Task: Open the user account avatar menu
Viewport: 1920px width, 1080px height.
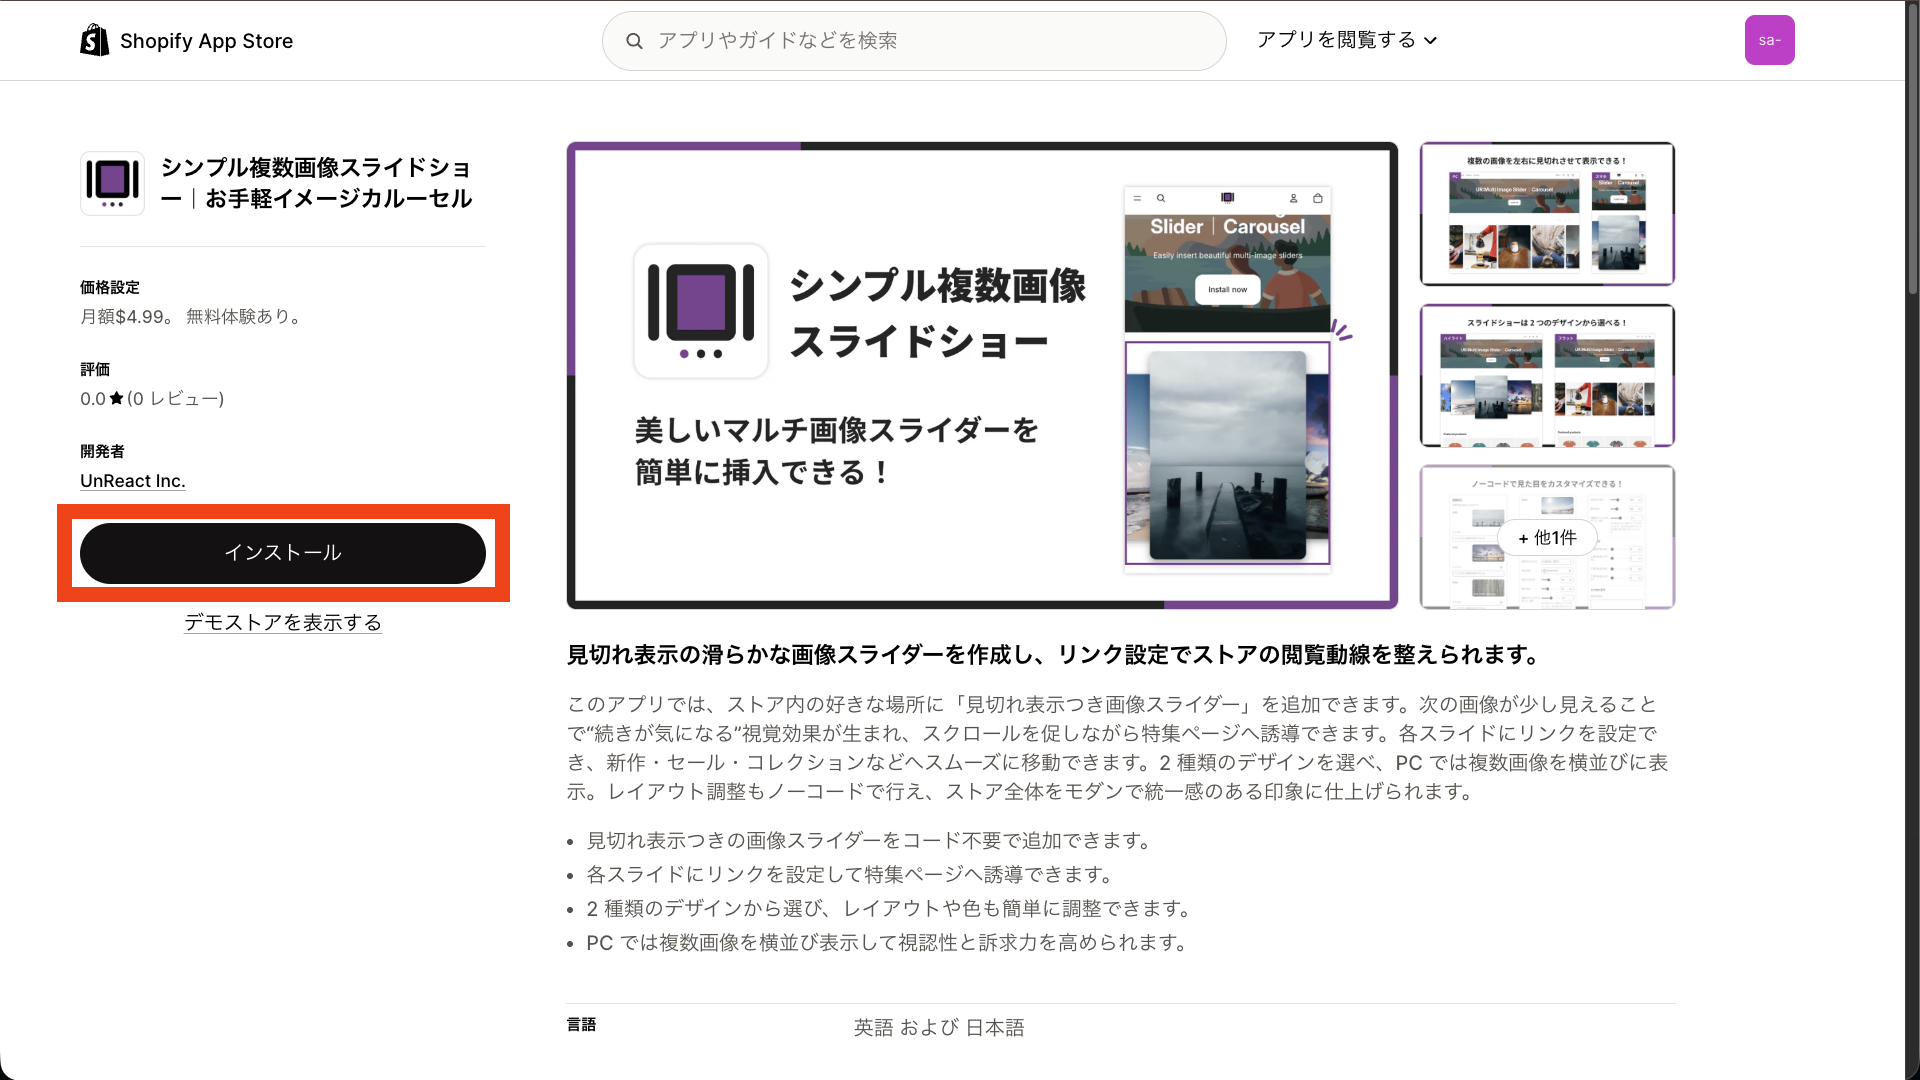Action: coord(1770,40)
